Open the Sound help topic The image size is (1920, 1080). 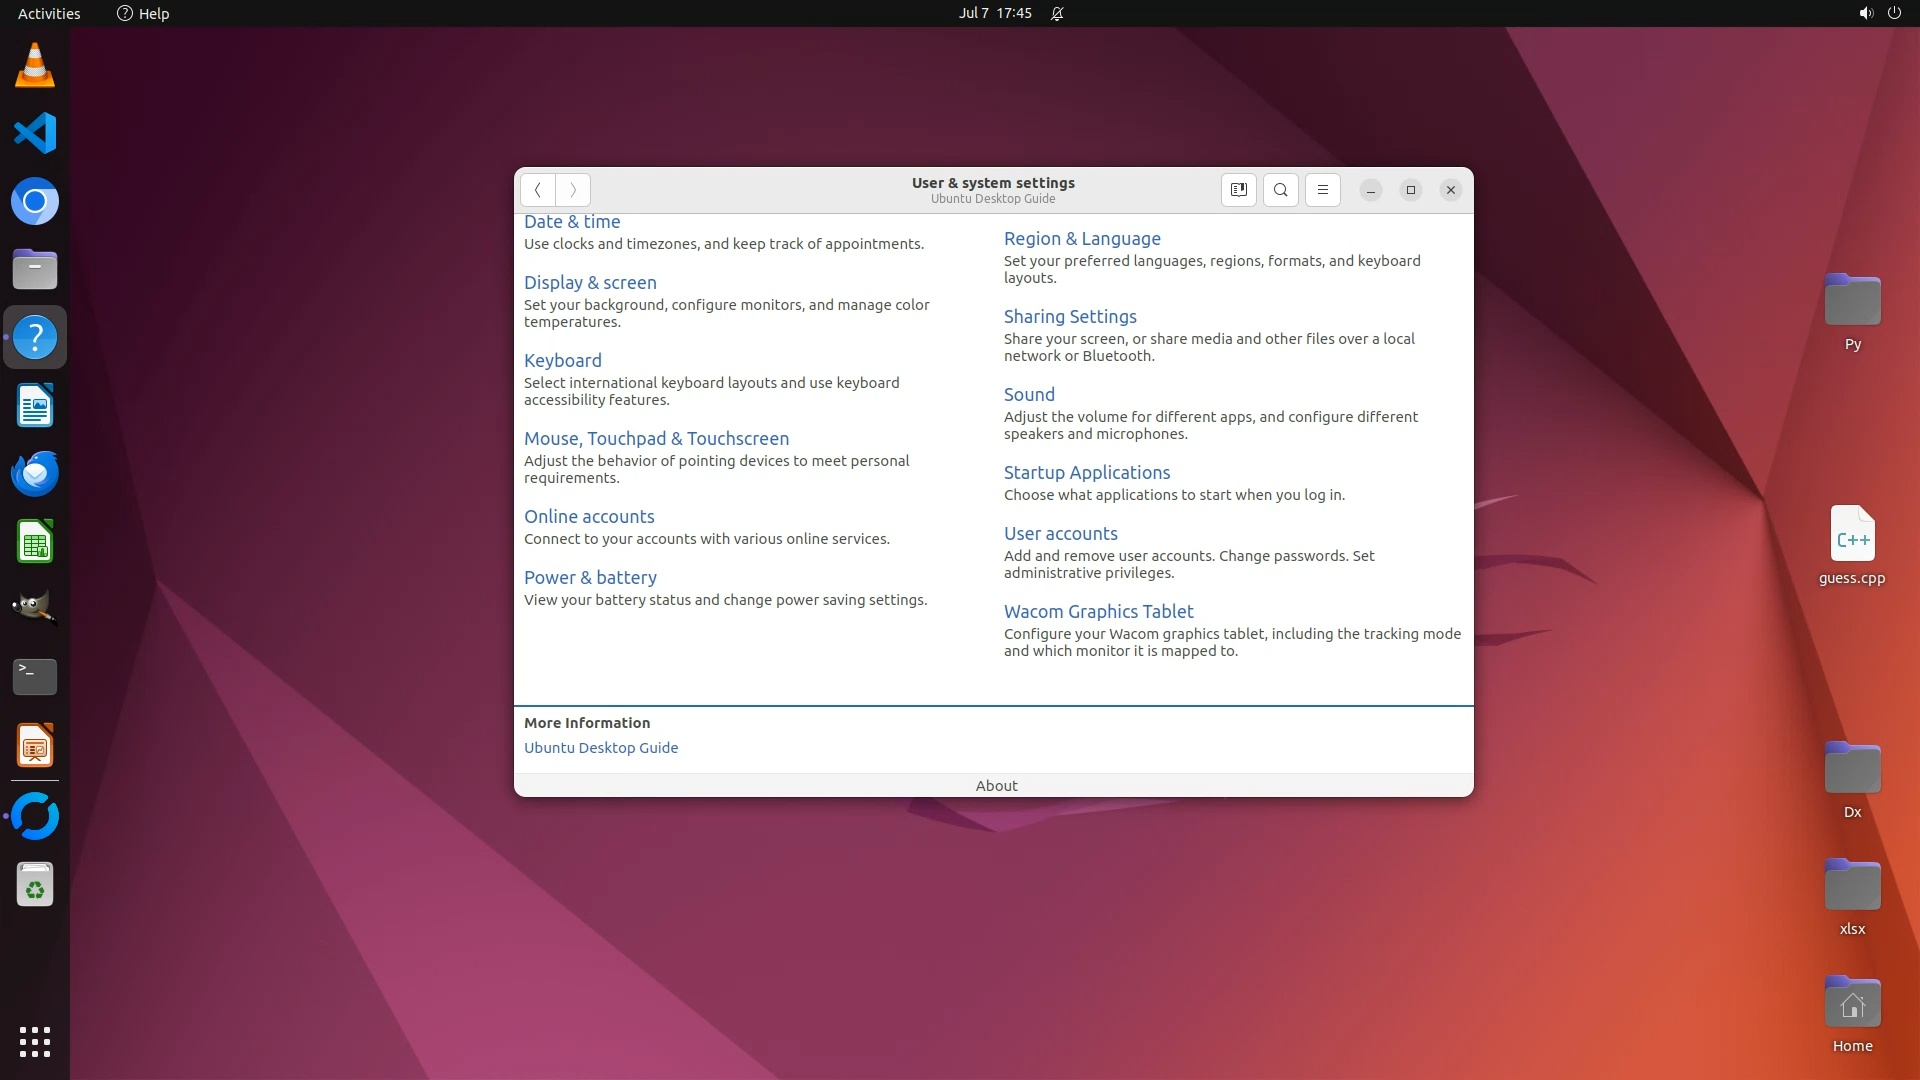coord(1029,394)
